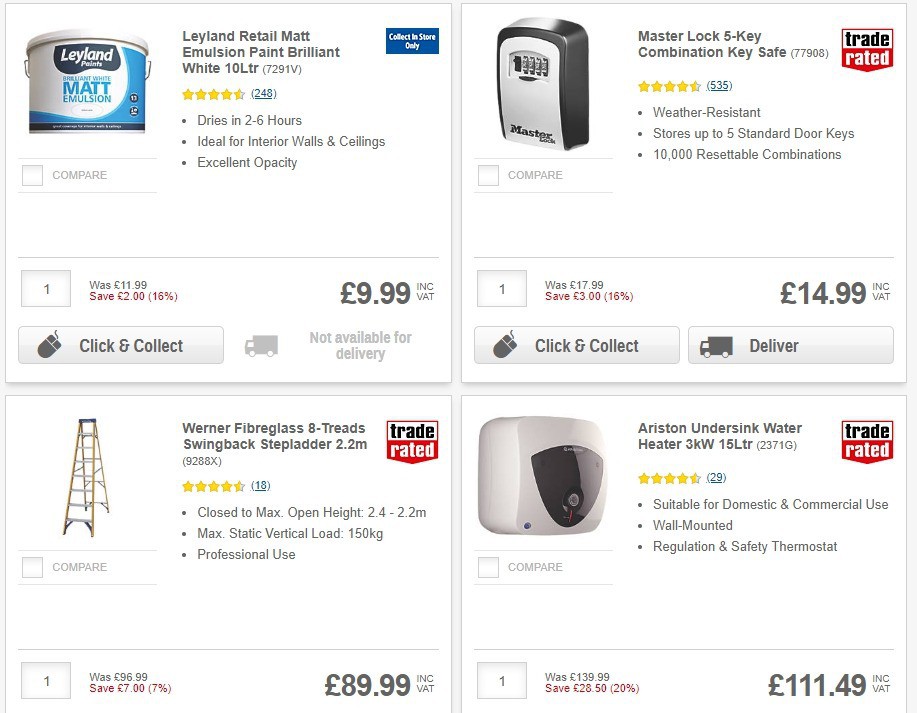Screen dimensions: 917x713
Task: Click the mouse icon on Master Lock Click & Collect button
Action: [x=504, y=344]
